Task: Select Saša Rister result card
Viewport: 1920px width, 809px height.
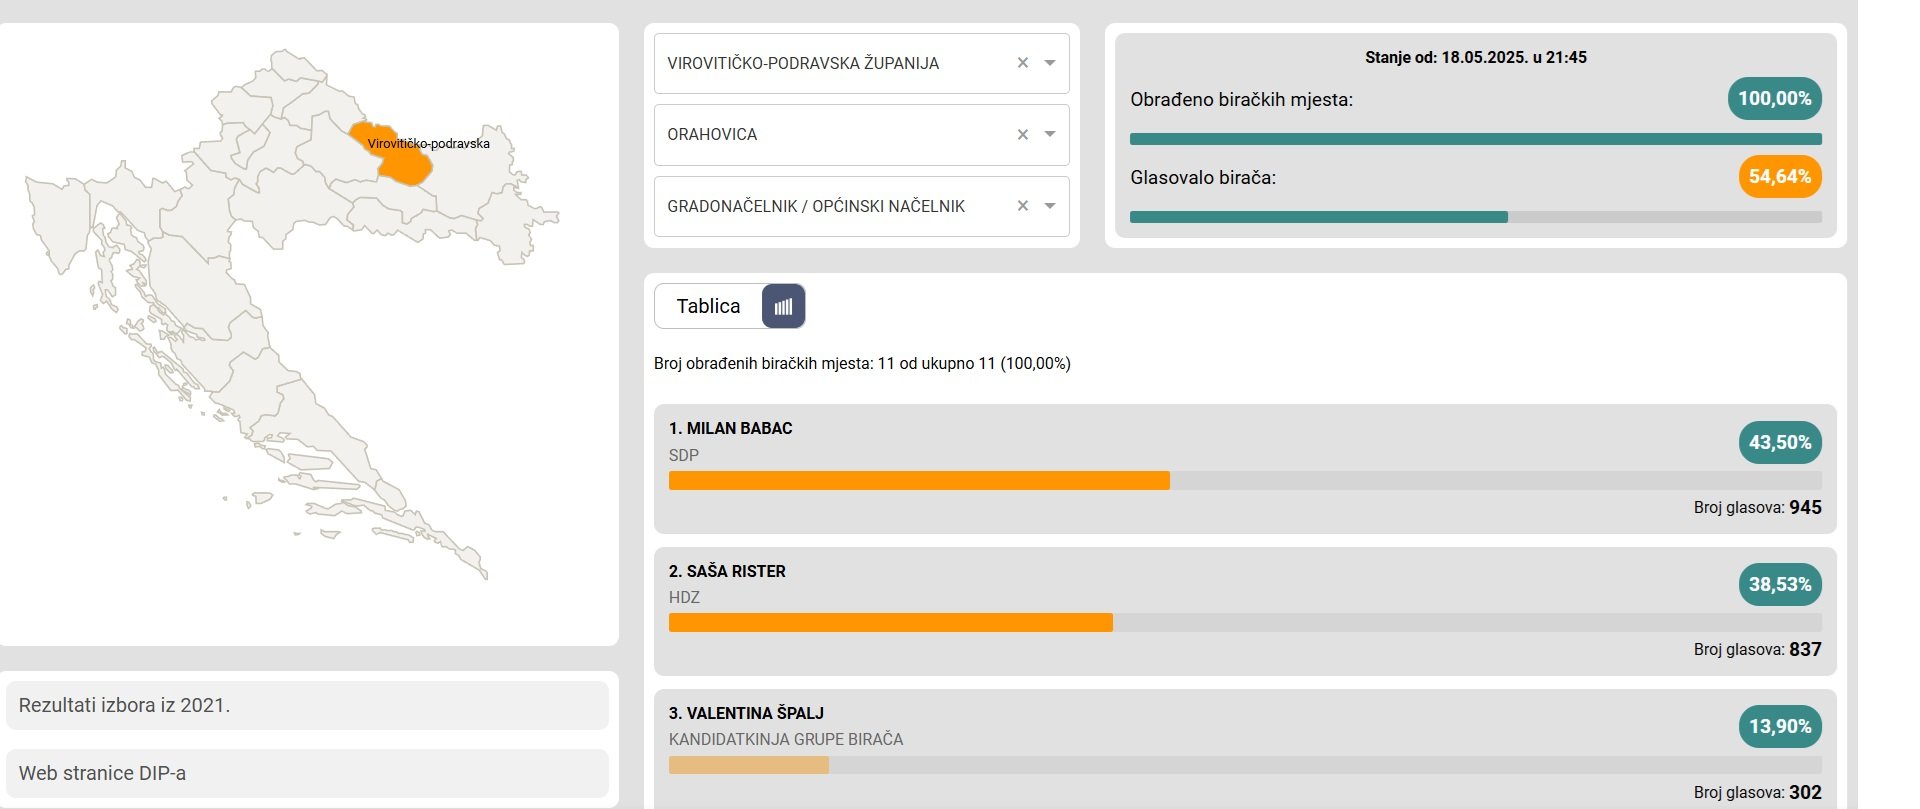Action: coord(1245,611)
